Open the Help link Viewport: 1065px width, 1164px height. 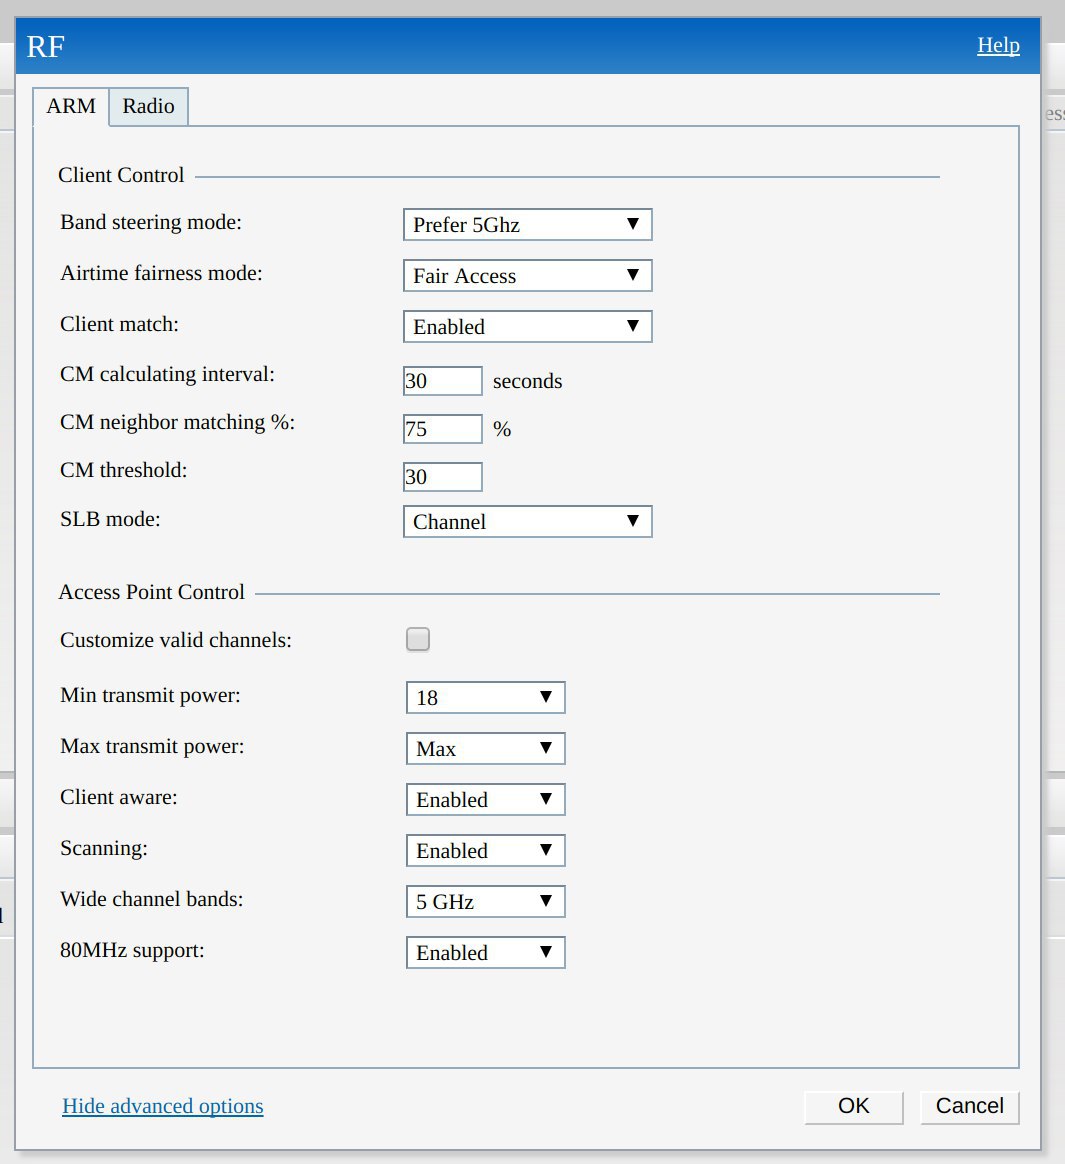coord(998,45)
